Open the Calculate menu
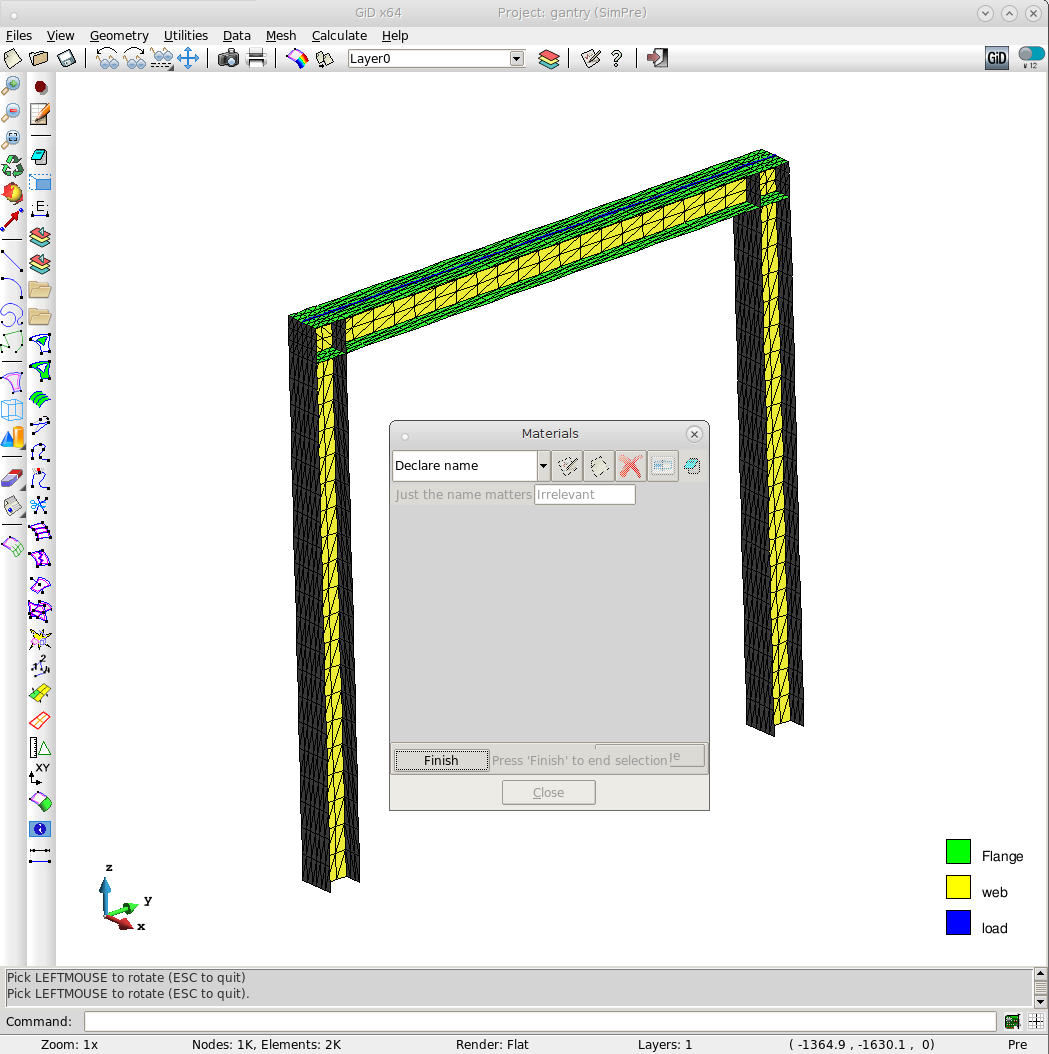 [x=339, y=35]
